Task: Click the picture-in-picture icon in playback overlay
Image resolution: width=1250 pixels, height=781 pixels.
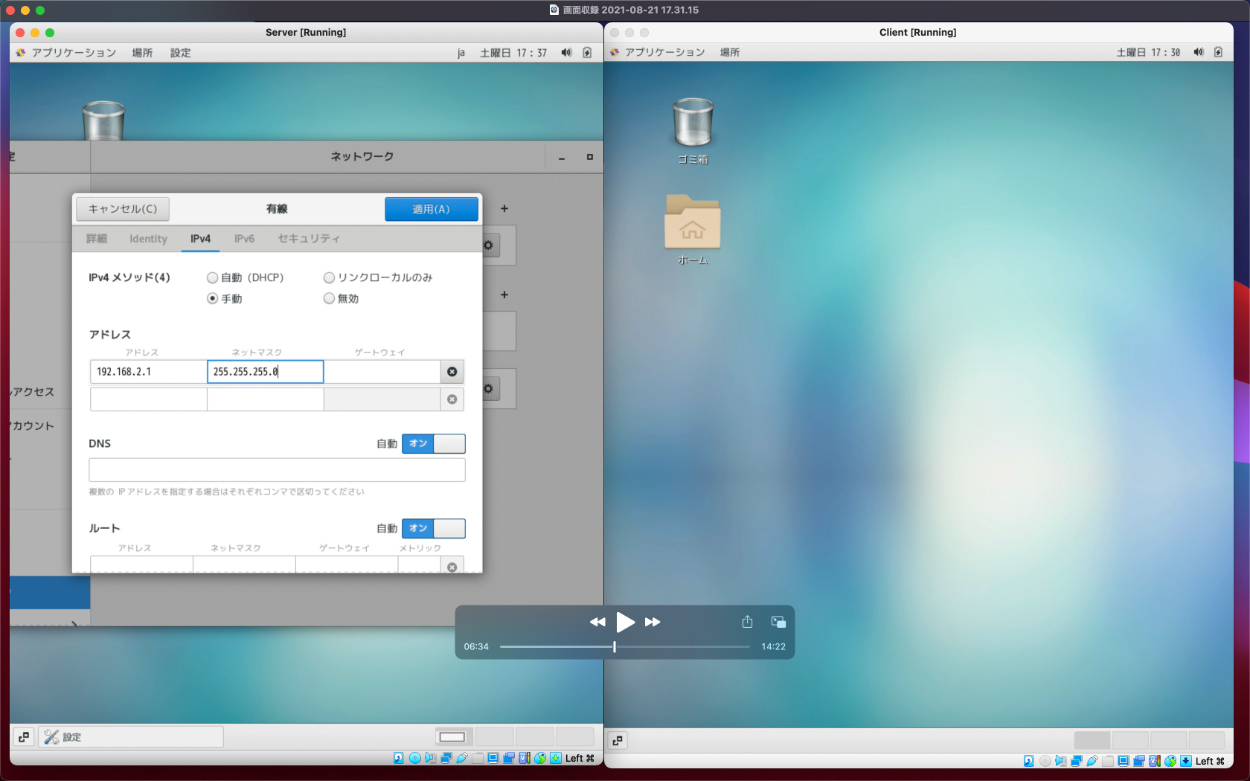Action: [x=778, y=622]
